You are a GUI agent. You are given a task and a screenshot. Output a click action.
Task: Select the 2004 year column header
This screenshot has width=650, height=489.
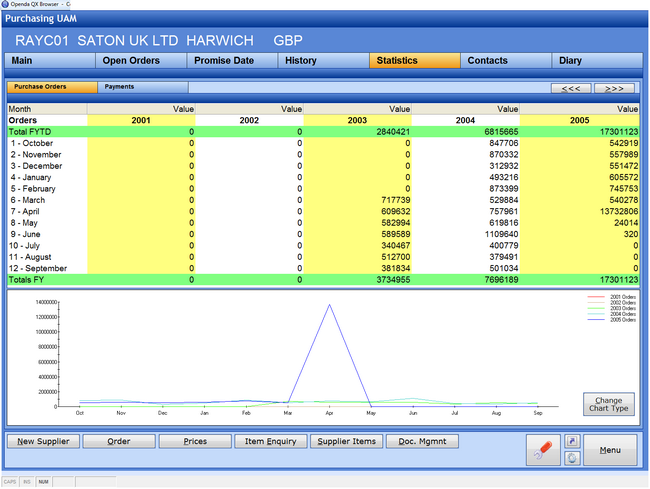[x=465, y=120]
